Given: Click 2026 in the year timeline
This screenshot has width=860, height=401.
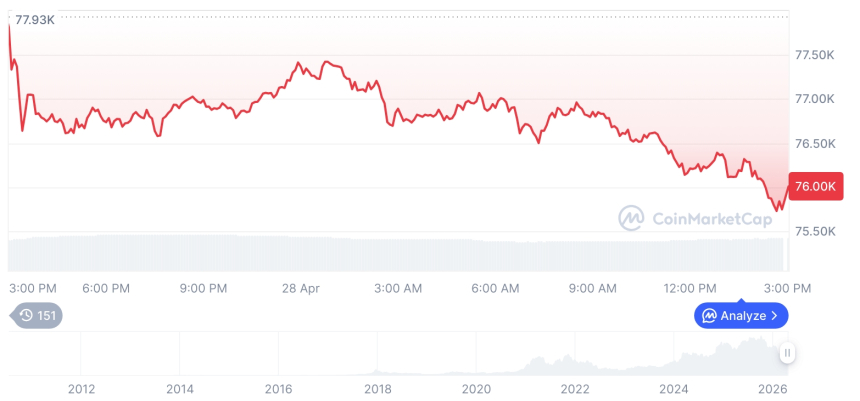Looking at the screenshot, I should (773, 388).
